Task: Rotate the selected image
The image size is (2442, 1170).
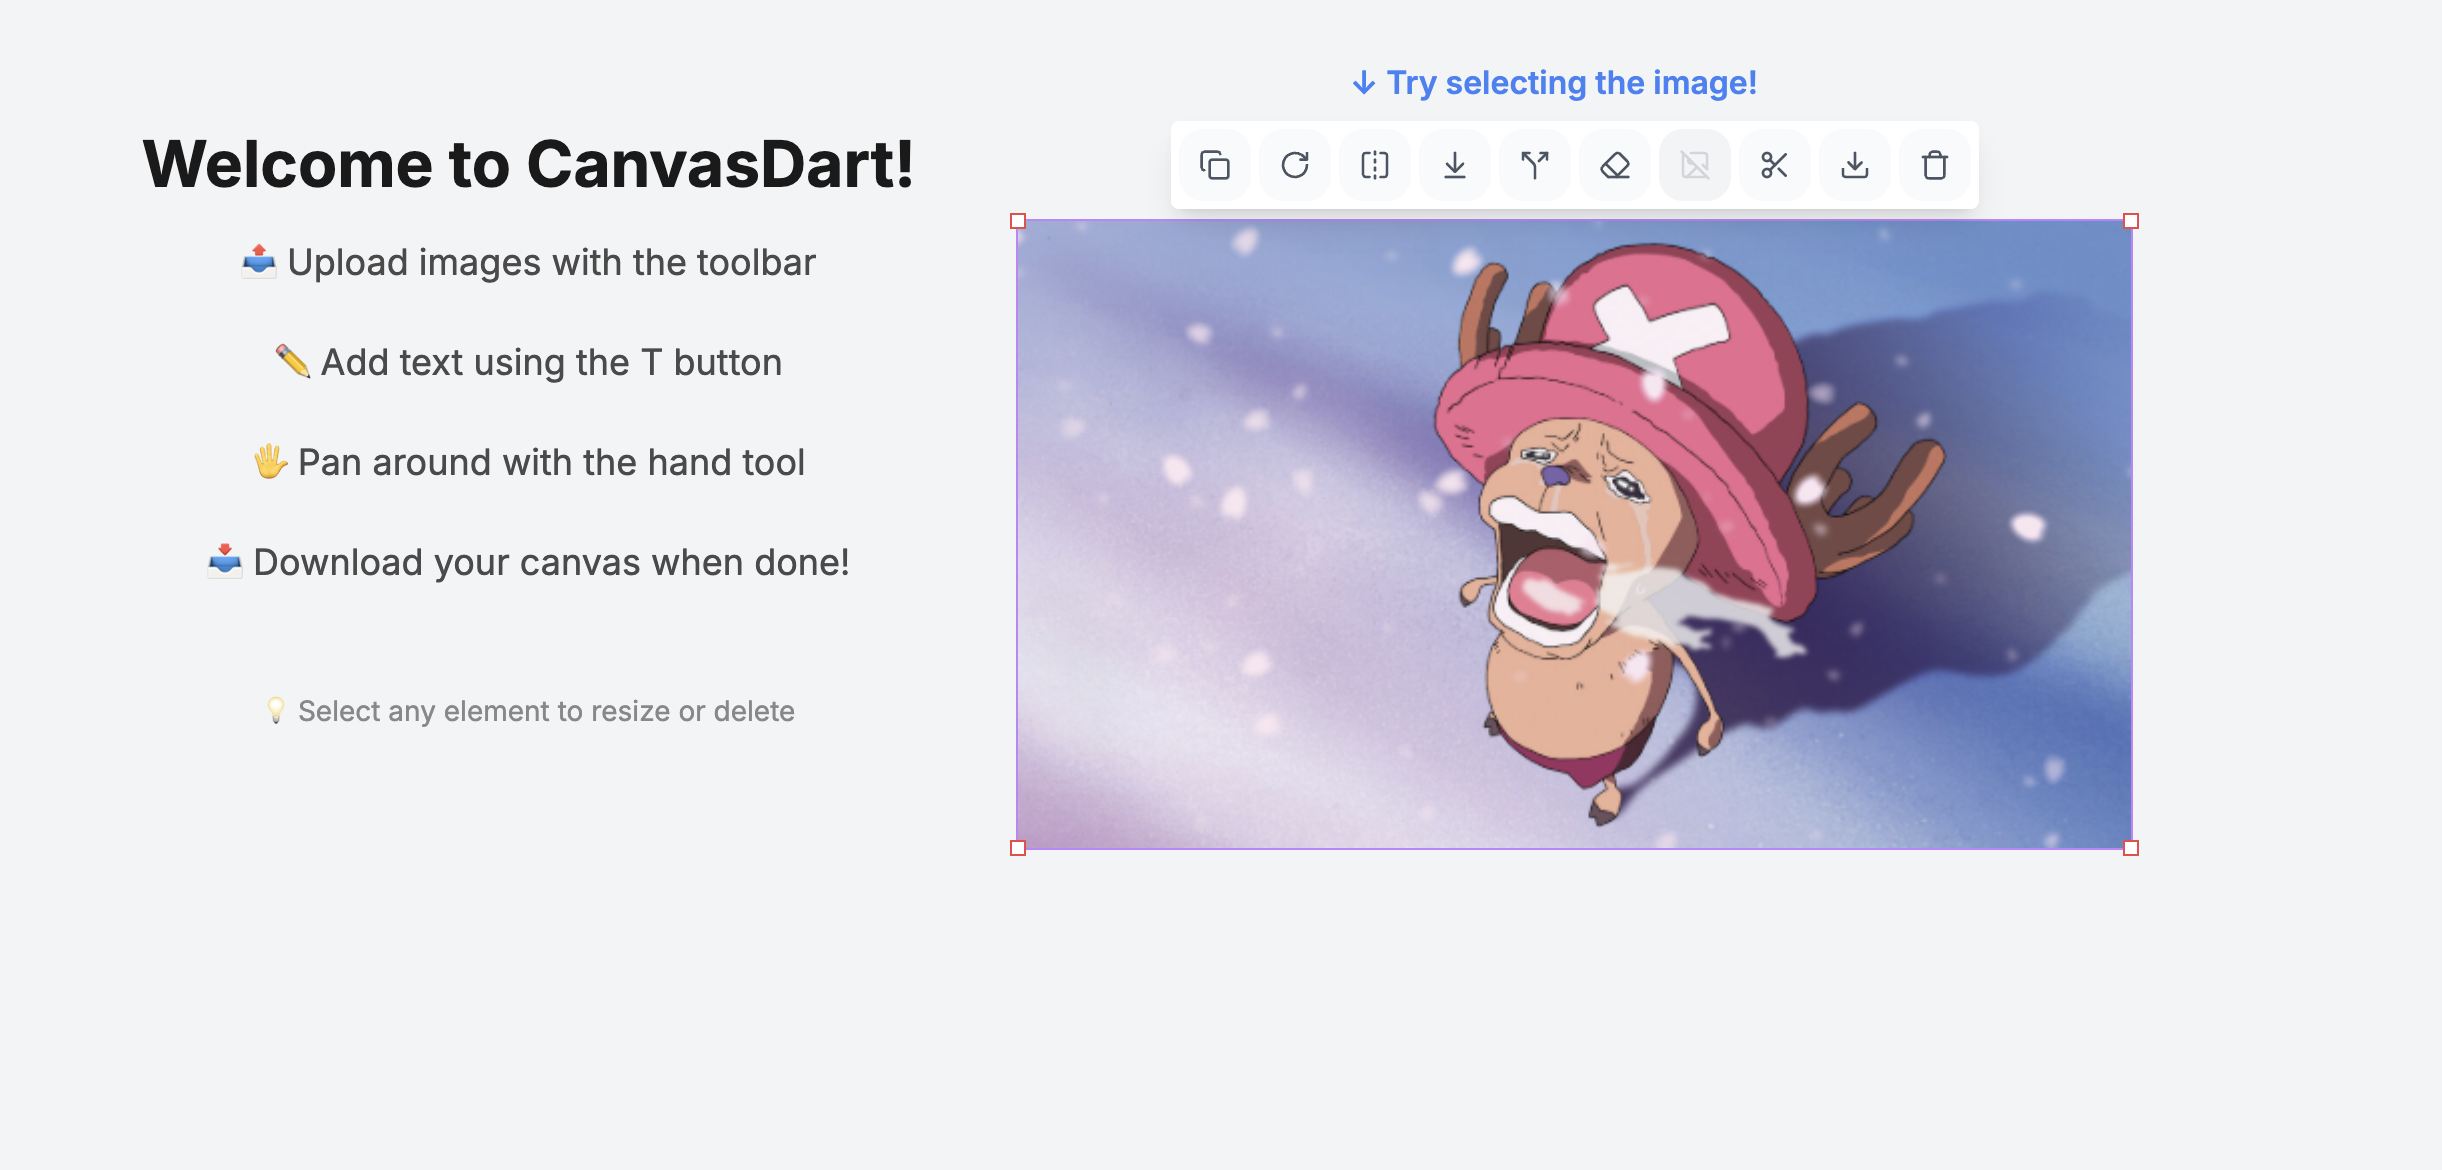Action: (x=1295, y=165)
